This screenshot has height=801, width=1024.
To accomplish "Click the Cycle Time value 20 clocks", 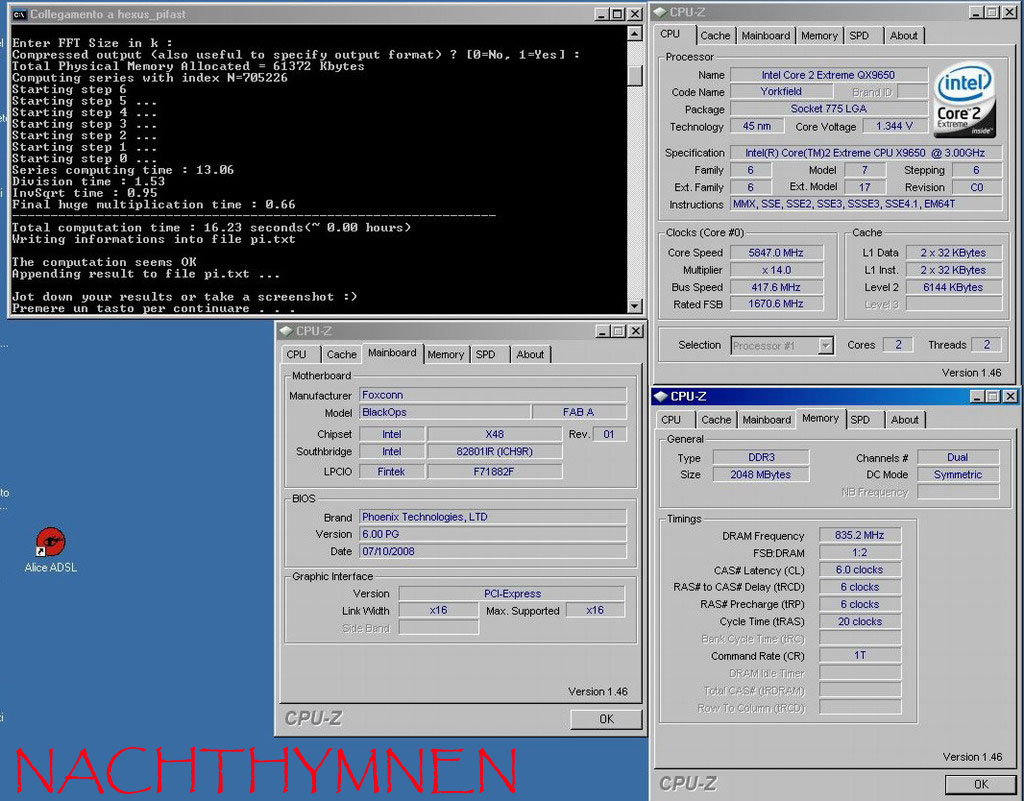I will click(x=859, y=621).
